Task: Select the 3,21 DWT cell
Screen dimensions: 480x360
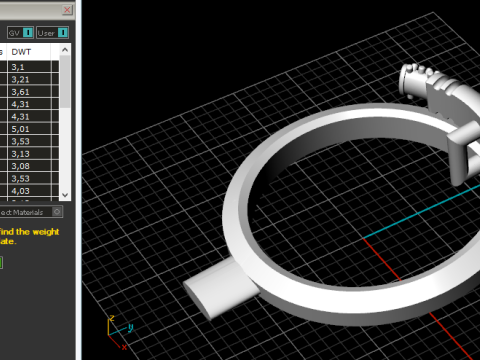Action: pyautogui.click(x=29, y=79)
